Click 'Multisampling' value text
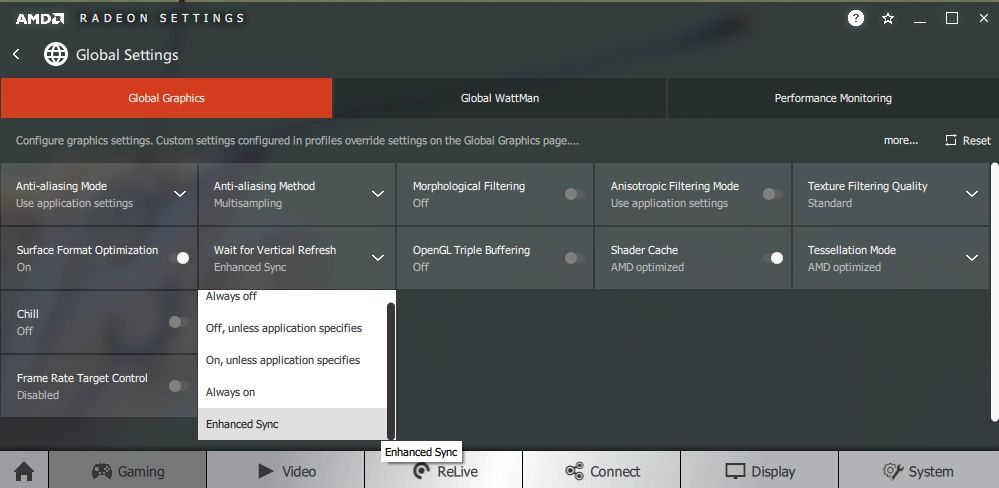 pos(248,203)
